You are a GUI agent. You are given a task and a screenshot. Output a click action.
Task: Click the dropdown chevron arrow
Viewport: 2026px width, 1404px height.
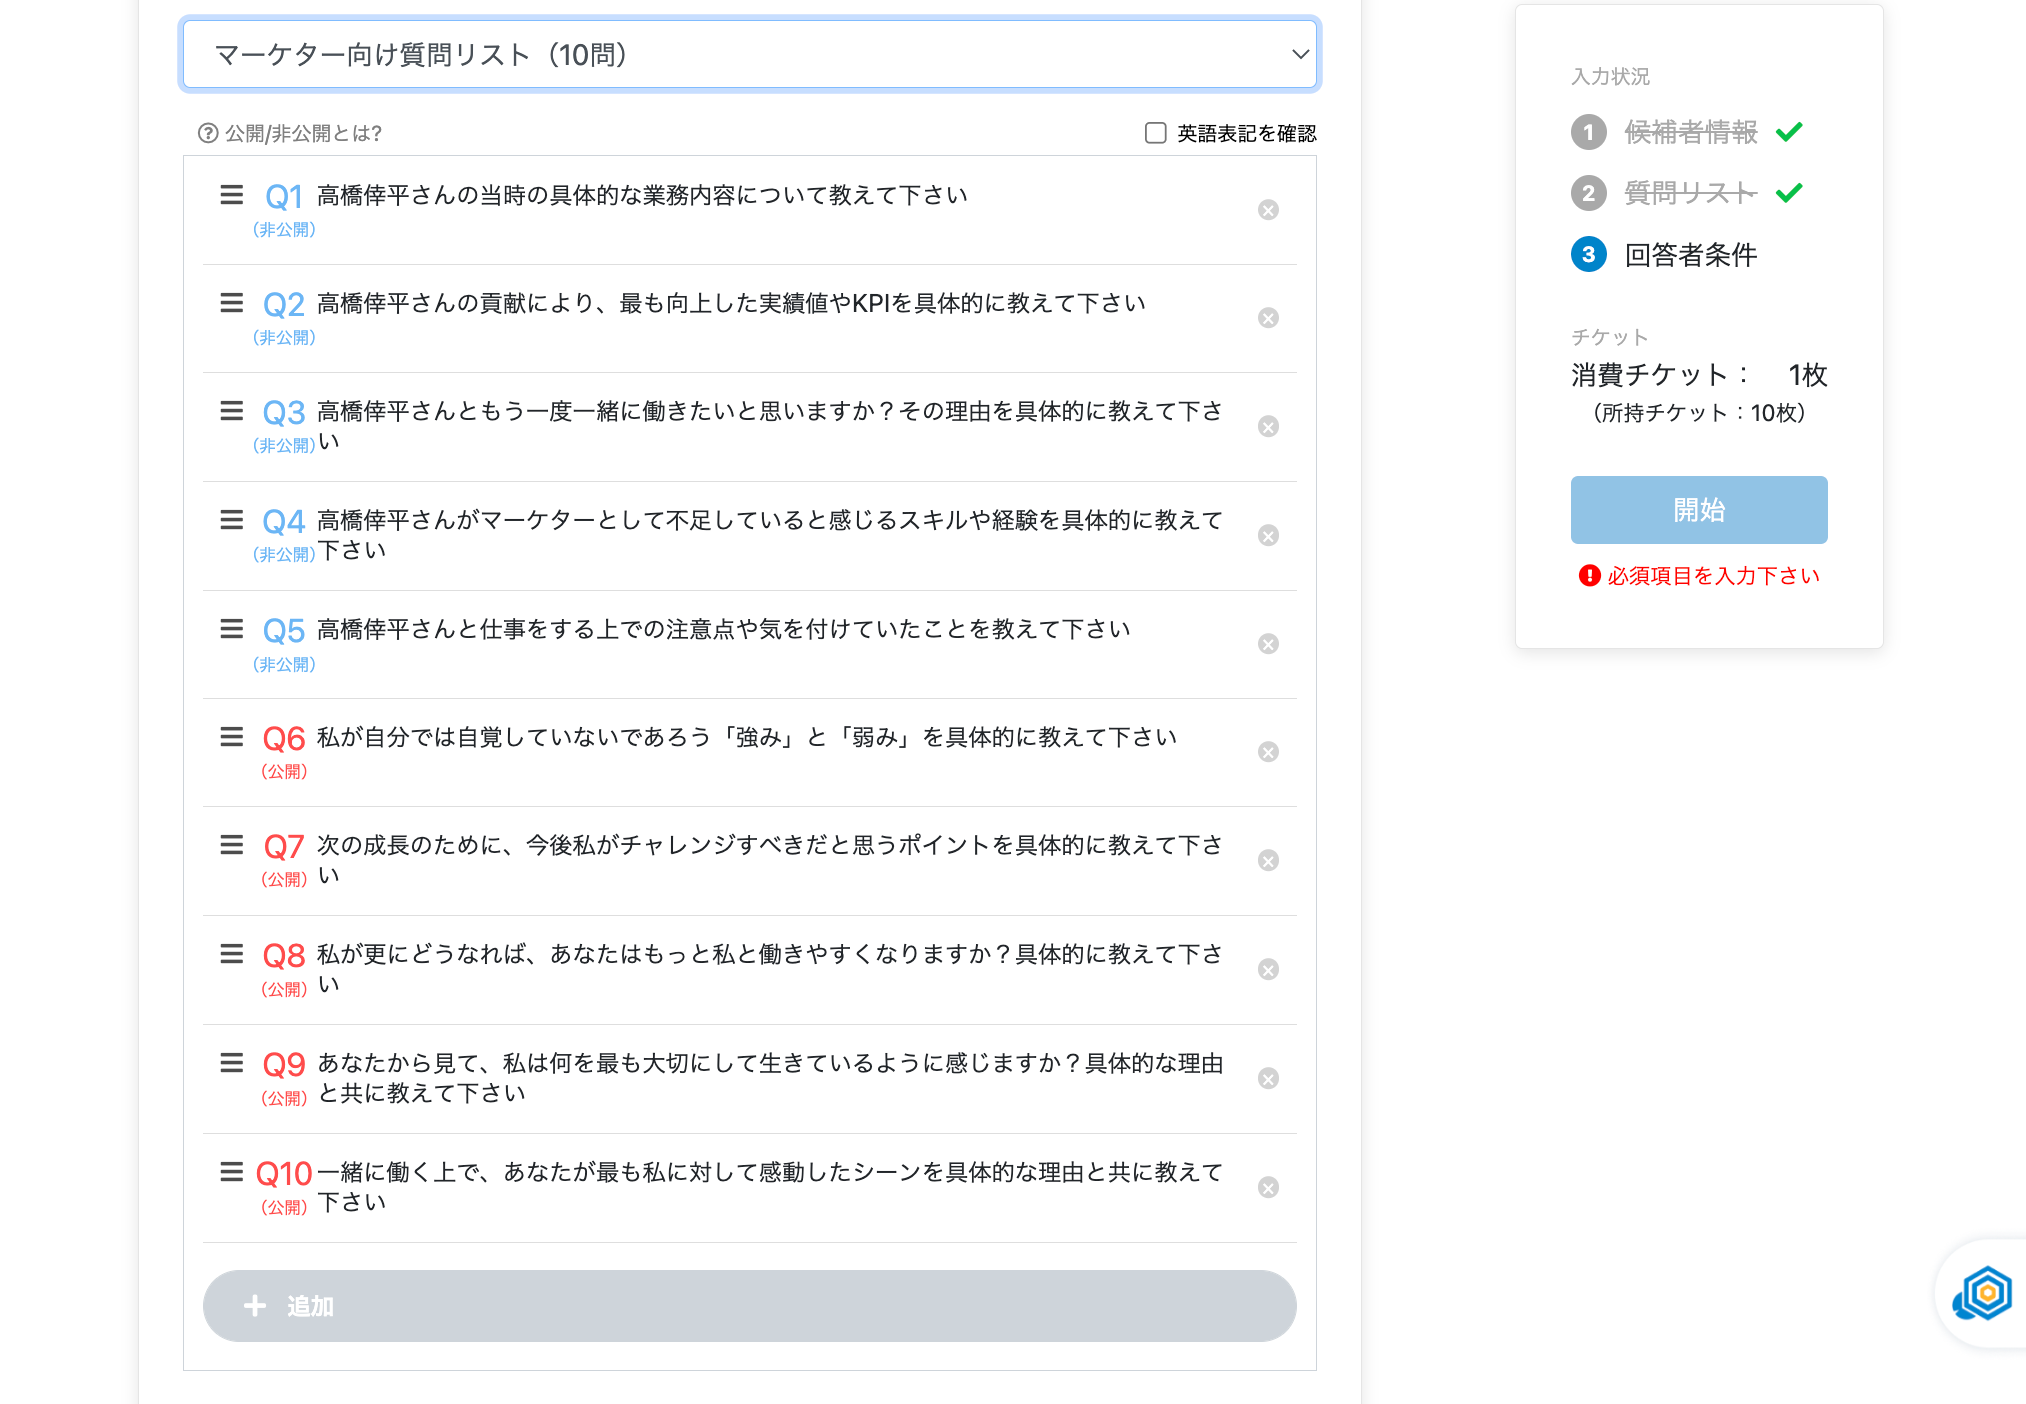pyautogui.click(x=1300, y=55)
